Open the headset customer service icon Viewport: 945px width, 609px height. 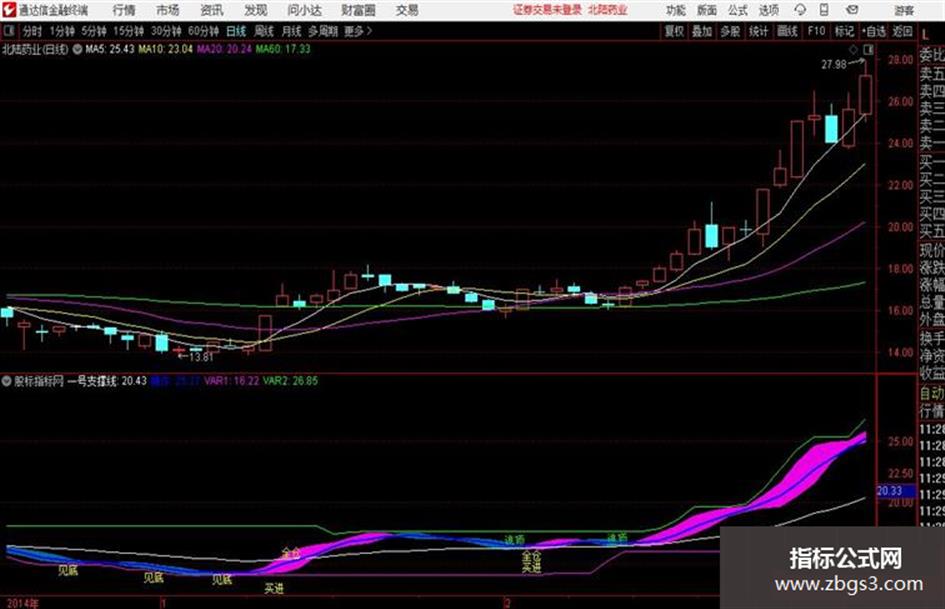coord(800,10)
